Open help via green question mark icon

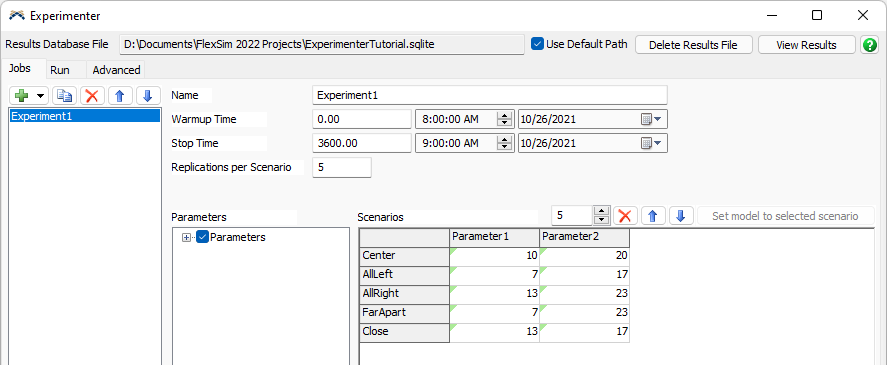pos(869,45)
